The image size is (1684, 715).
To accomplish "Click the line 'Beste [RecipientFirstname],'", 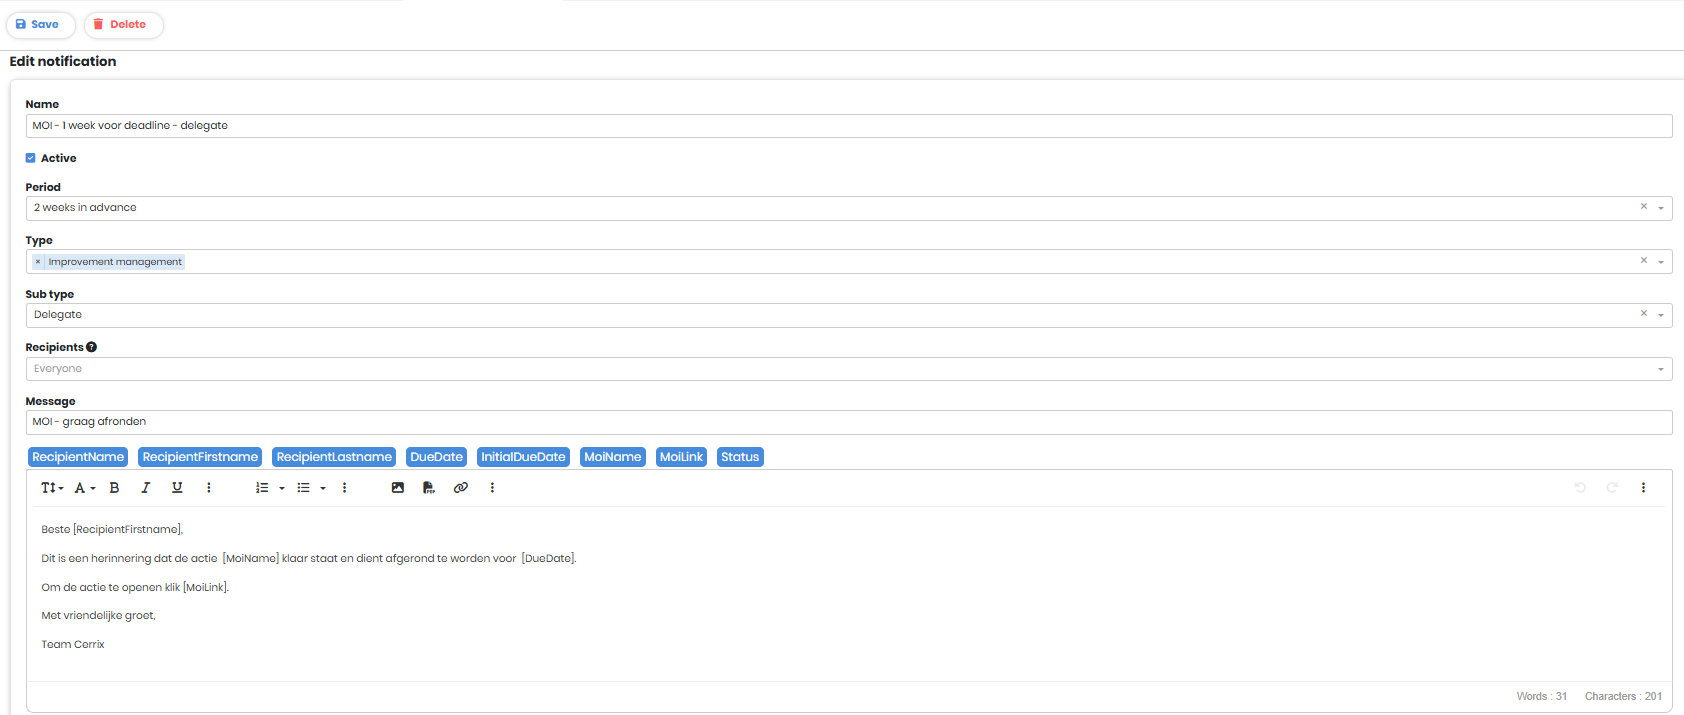I will 112,530.
